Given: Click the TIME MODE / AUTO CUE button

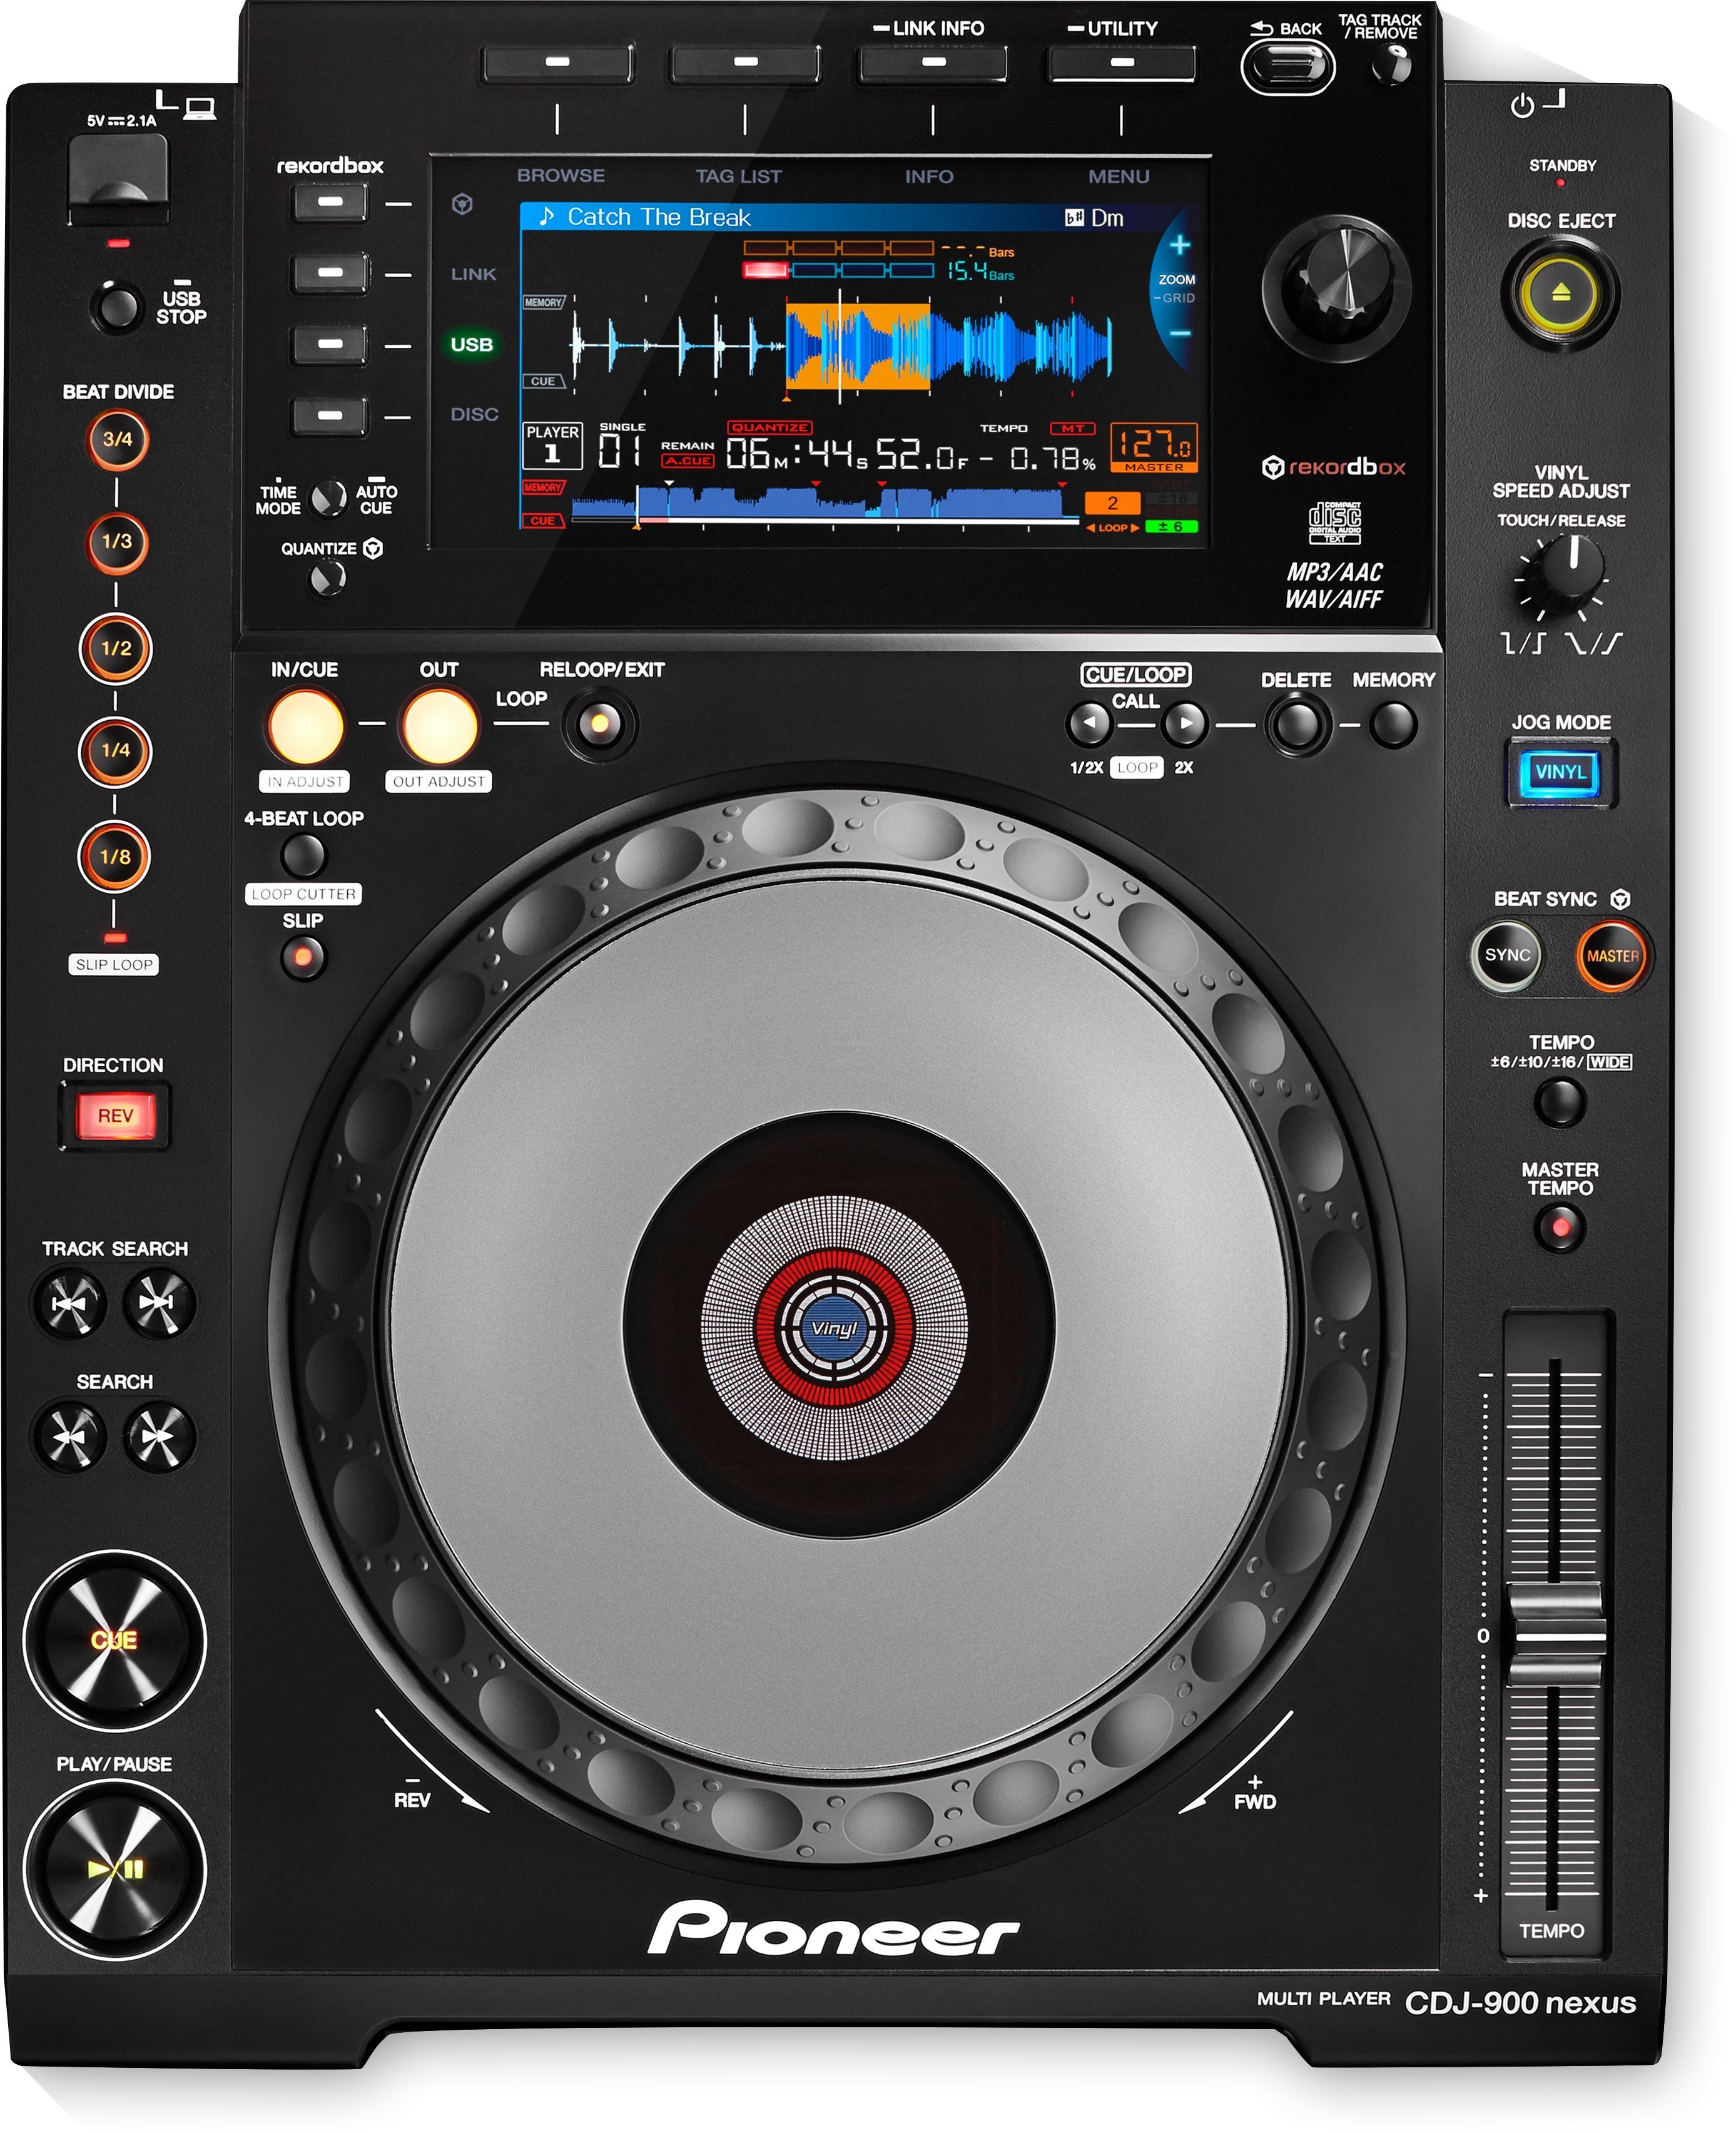Looking at the screenshot, I should point(328,498).
